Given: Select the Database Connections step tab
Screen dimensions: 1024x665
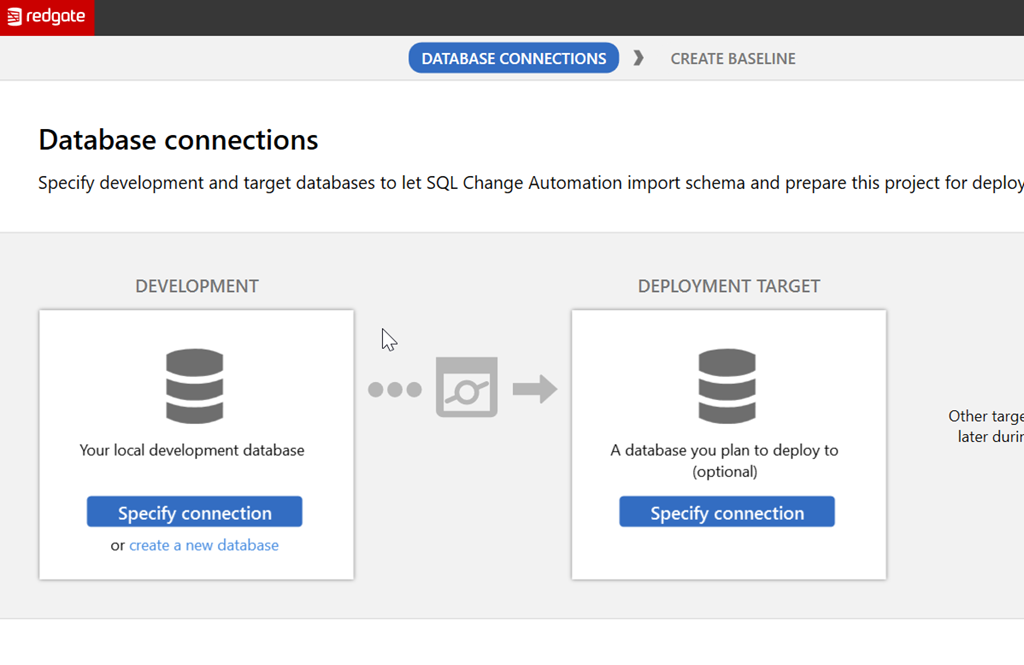Looking at the screenshot, I should (x=513, y=58).
